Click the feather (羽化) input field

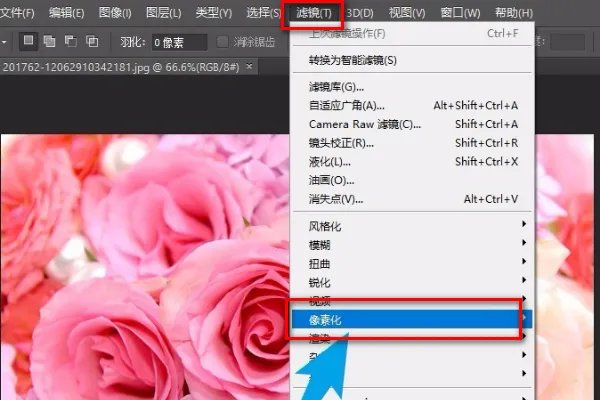(179, 42)
